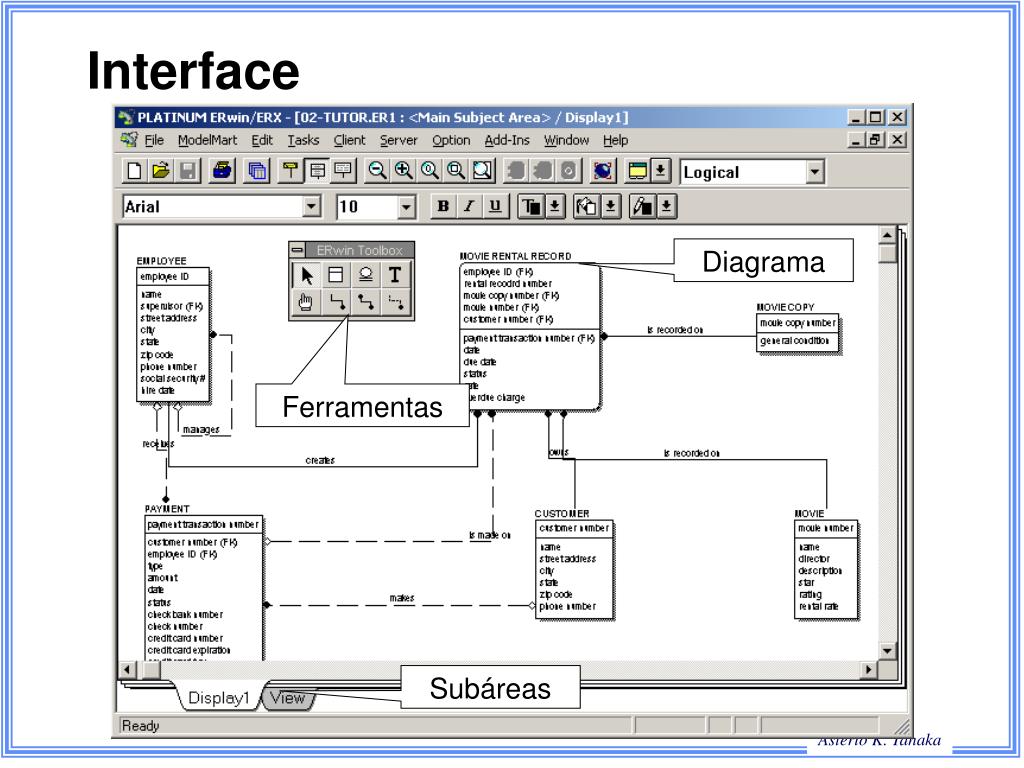Screen dimensions: 1024x768
Task: Open the Tasks menu
Action: click(303, 140)
